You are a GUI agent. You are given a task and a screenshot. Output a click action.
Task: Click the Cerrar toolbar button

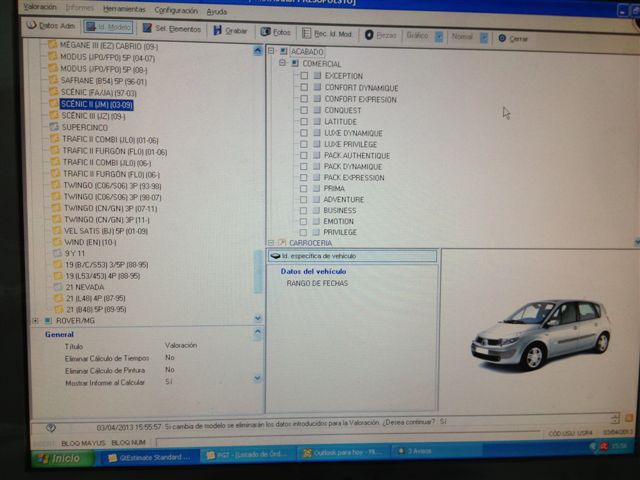pos(513,38)
